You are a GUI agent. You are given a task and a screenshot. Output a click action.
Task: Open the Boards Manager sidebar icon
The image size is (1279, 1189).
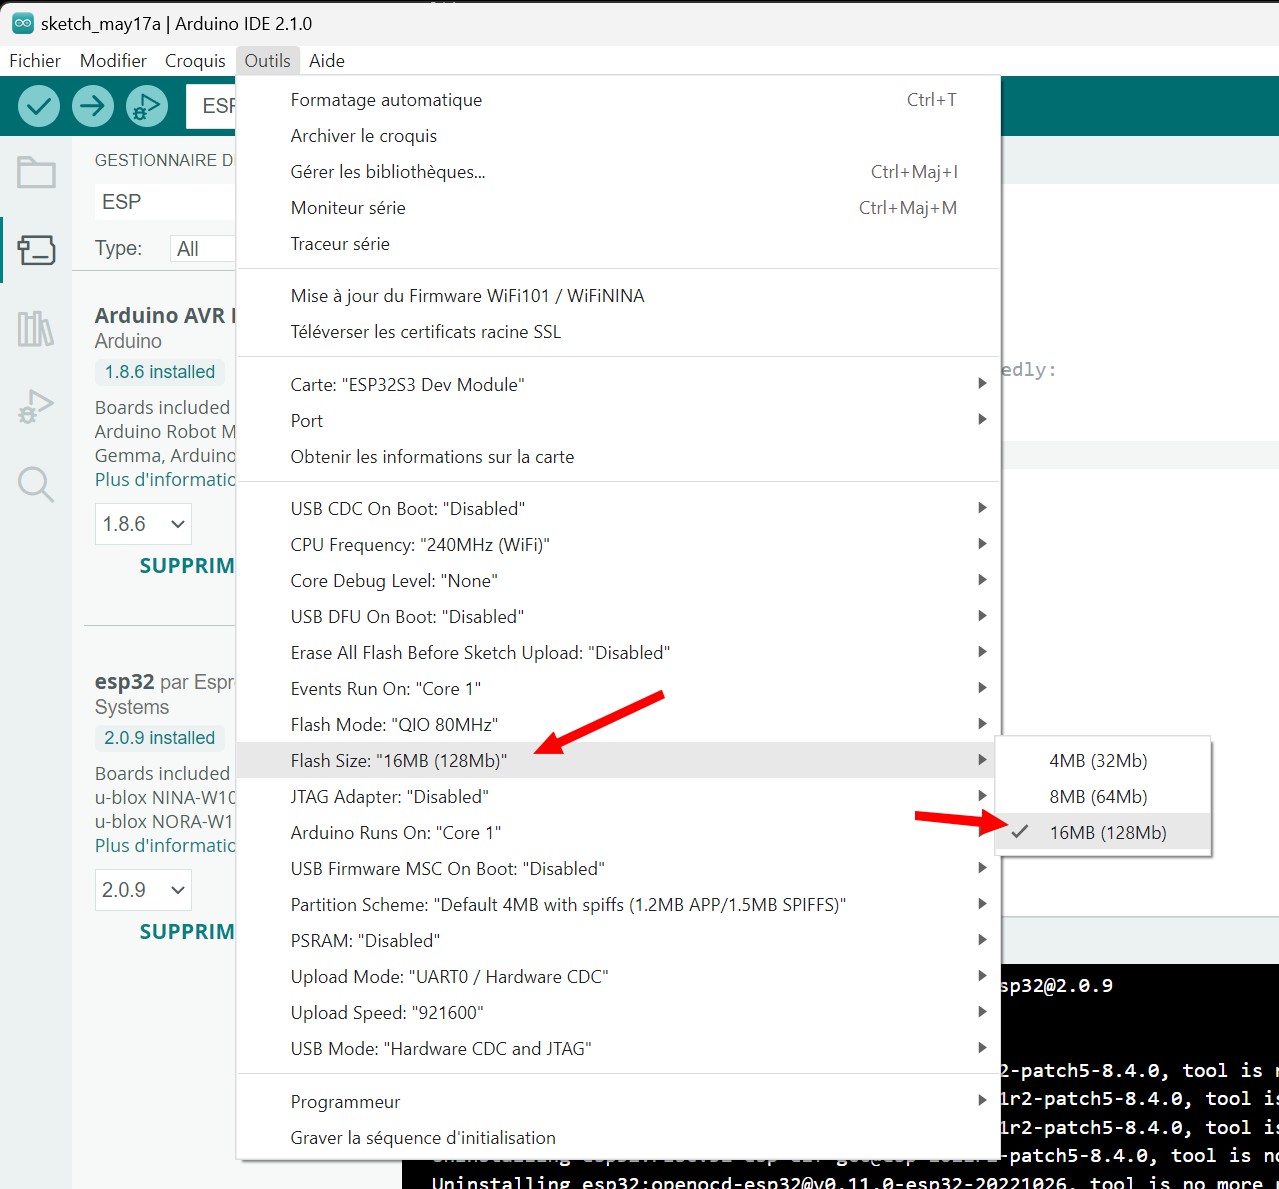coord(36,249)
